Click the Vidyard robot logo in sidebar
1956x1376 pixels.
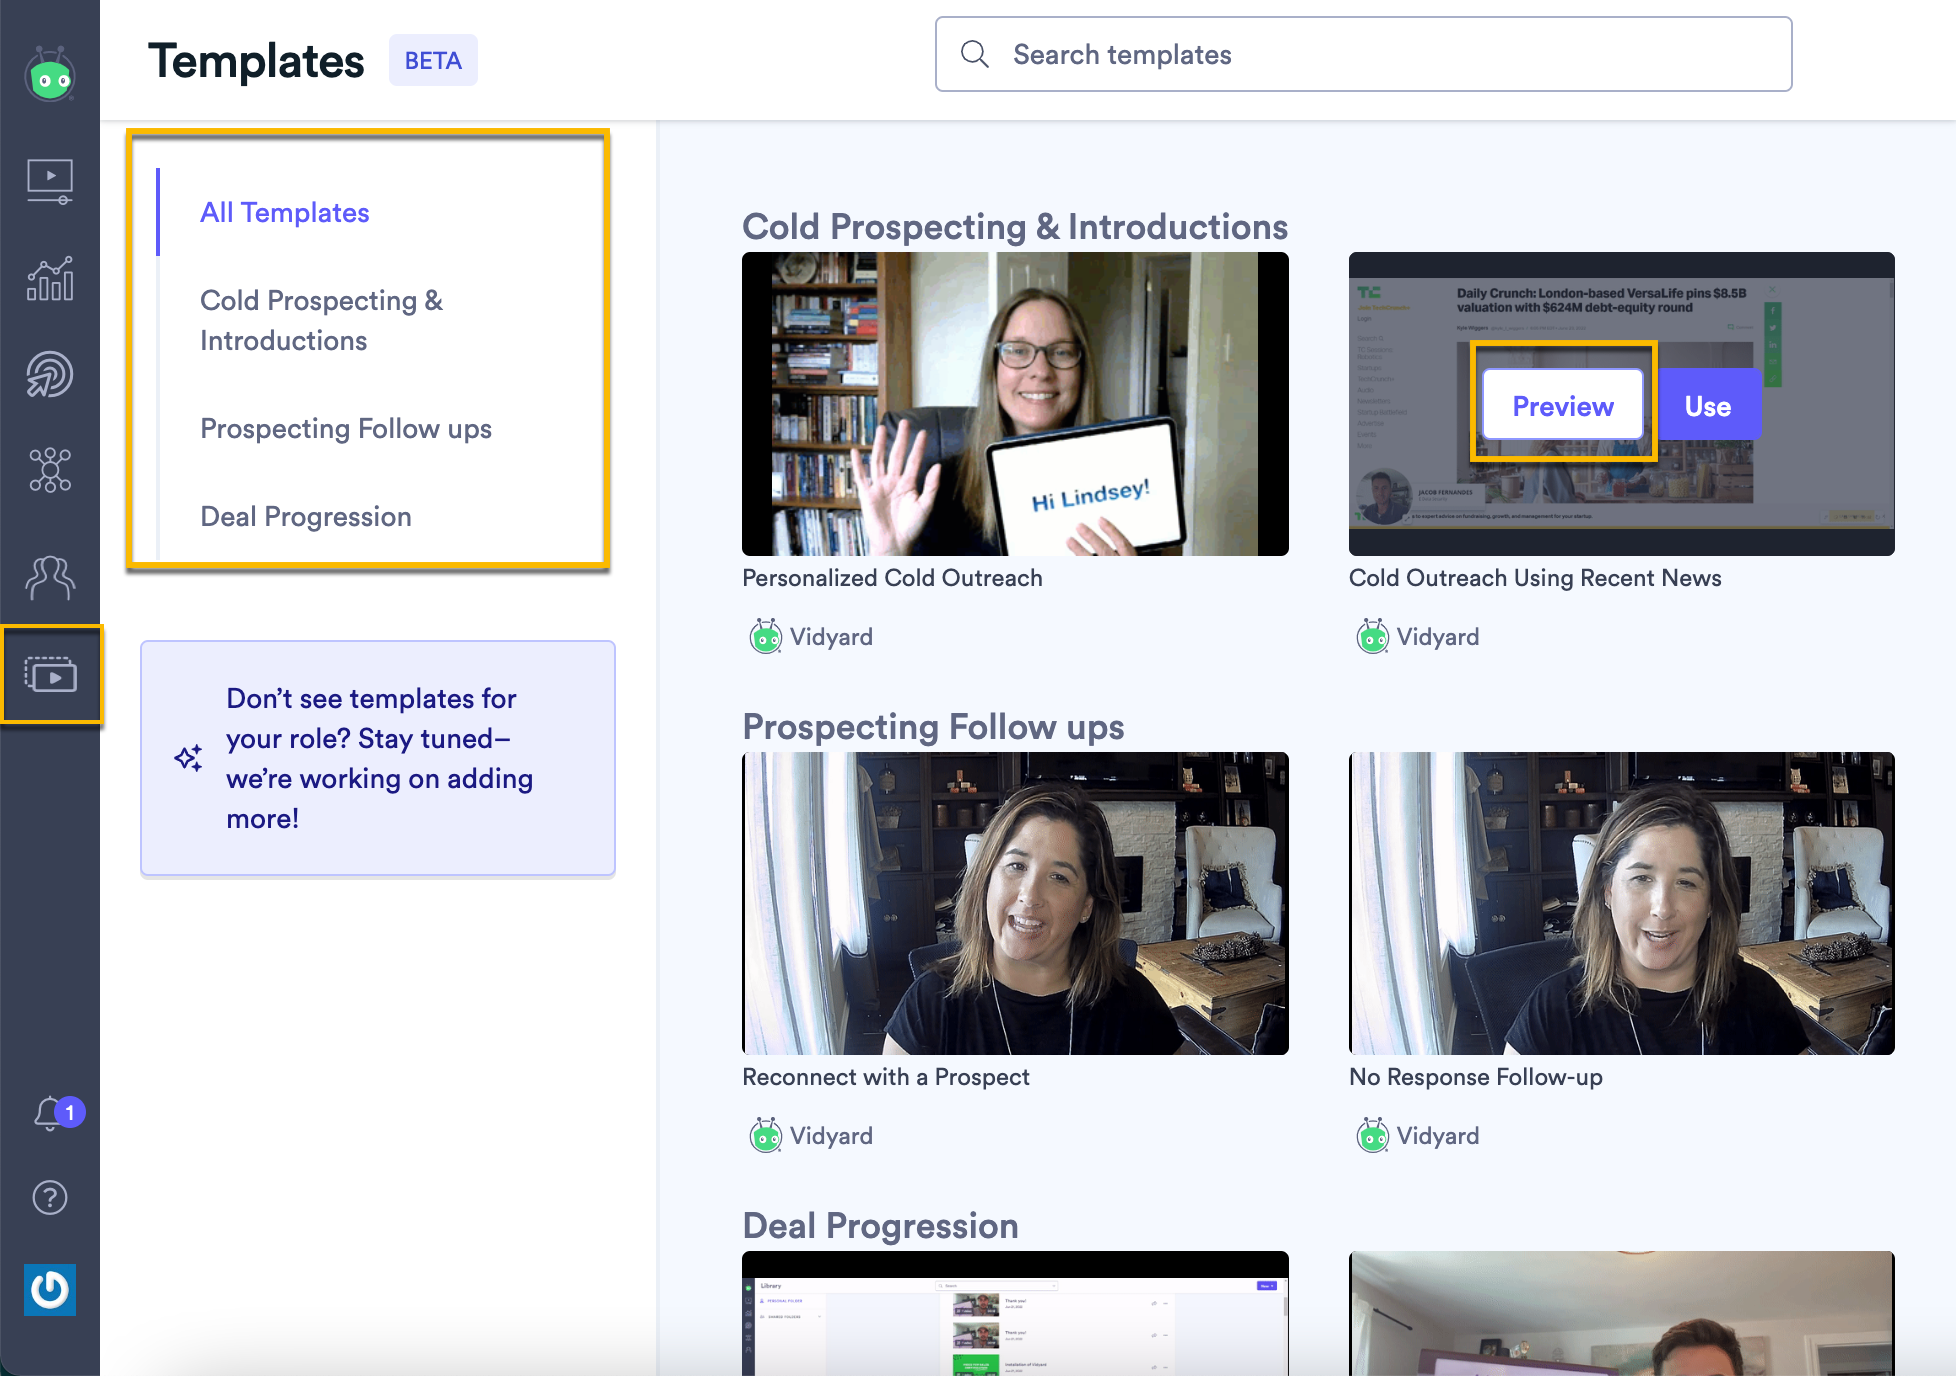pos(50,75)
